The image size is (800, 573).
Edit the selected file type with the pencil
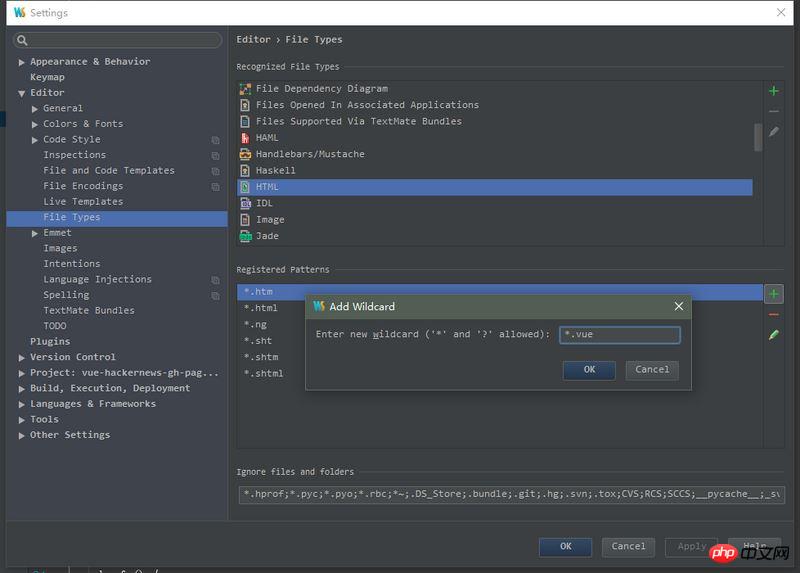coord(773,132)
